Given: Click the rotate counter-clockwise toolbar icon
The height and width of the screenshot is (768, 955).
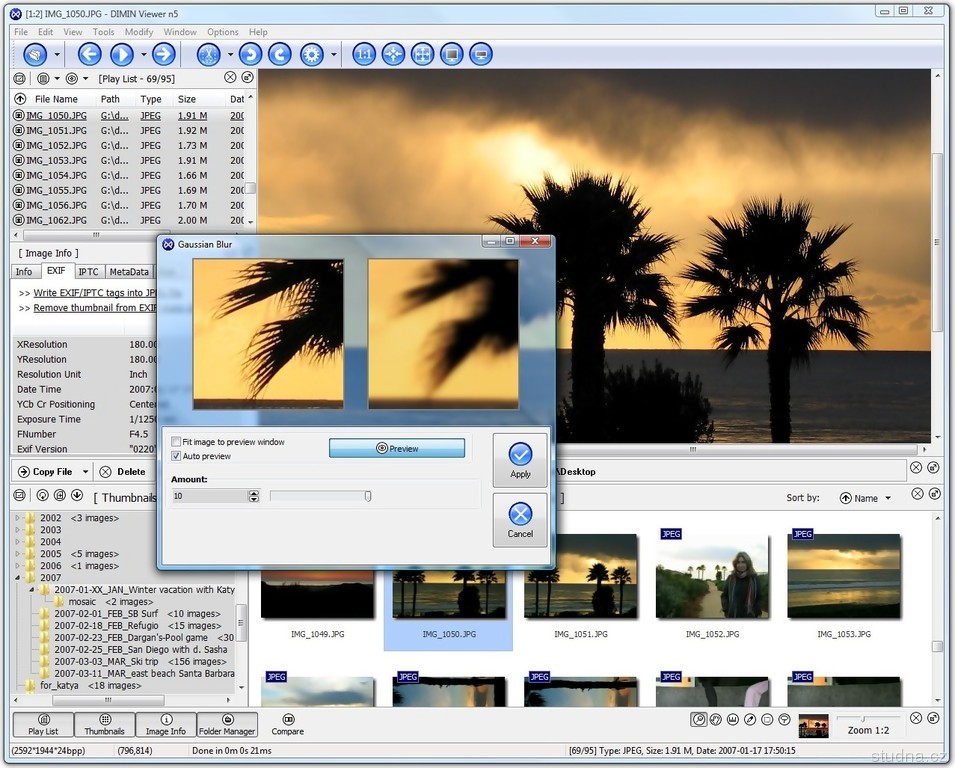Looking at the screenshot, I should [x=250, y=54].
